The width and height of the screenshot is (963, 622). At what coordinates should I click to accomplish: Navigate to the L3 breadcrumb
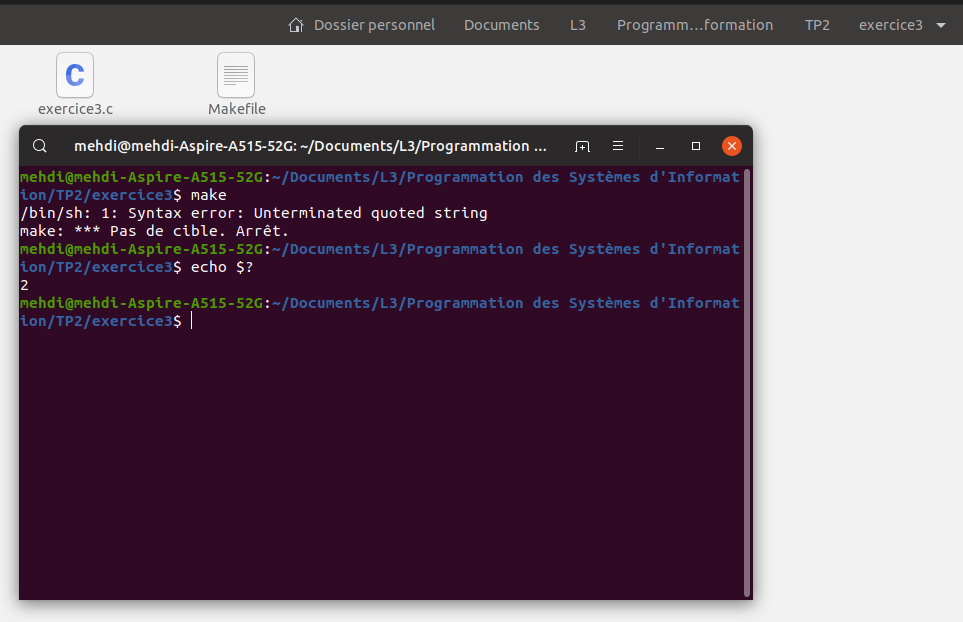pos(577,25)
